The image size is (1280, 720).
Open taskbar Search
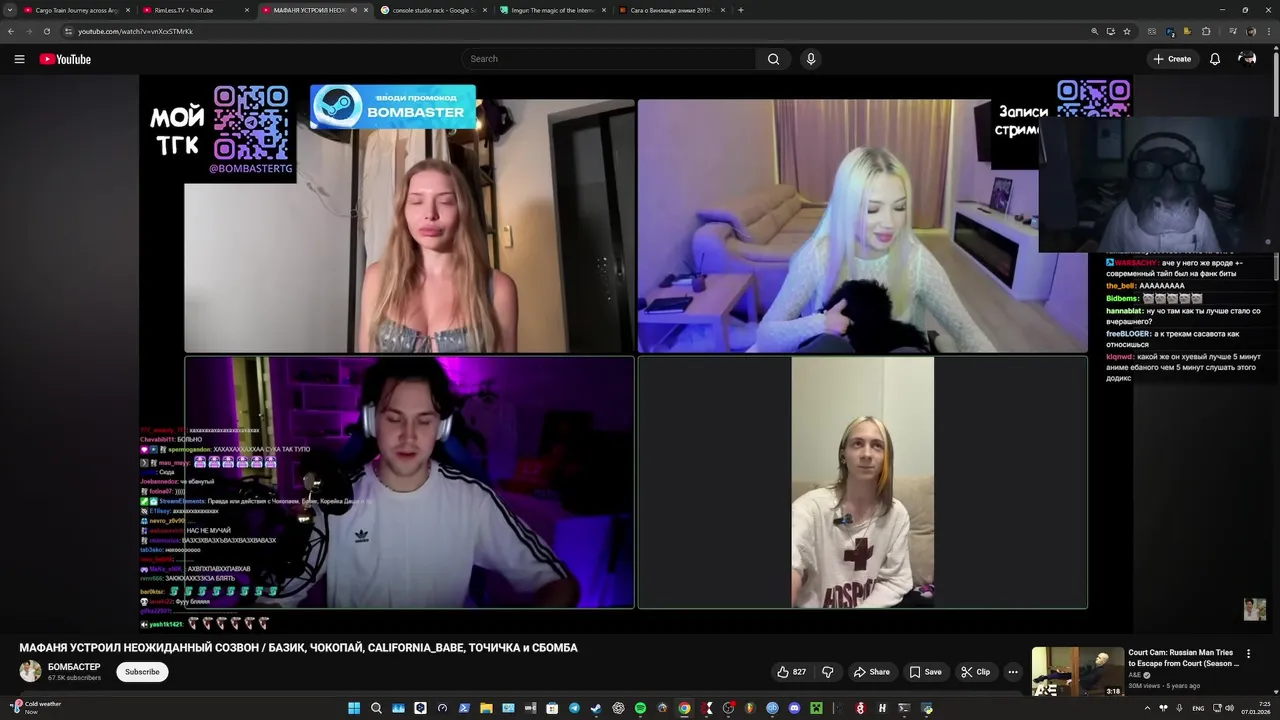376,708
